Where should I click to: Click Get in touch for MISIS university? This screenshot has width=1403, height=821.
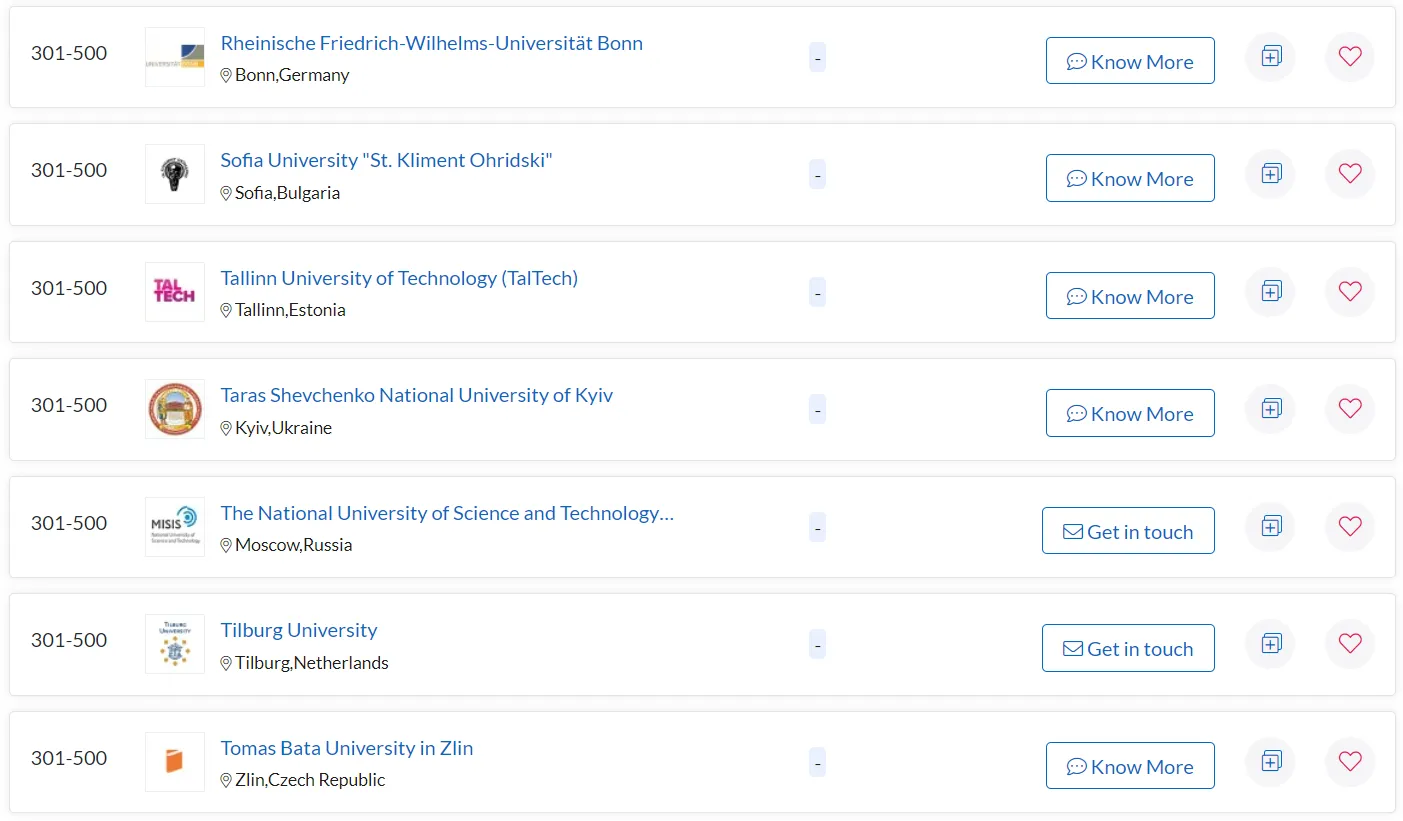click(x=1128, y=531)
